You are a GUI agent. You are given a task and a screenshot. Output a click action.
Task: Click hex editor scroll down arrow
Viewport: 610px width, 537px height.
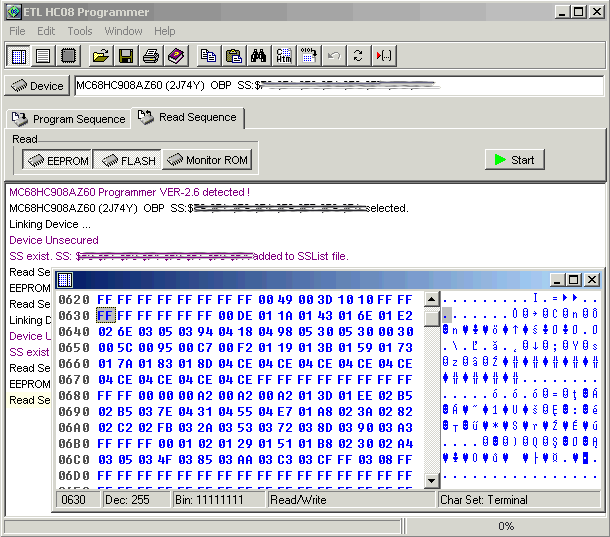(431, 481)
